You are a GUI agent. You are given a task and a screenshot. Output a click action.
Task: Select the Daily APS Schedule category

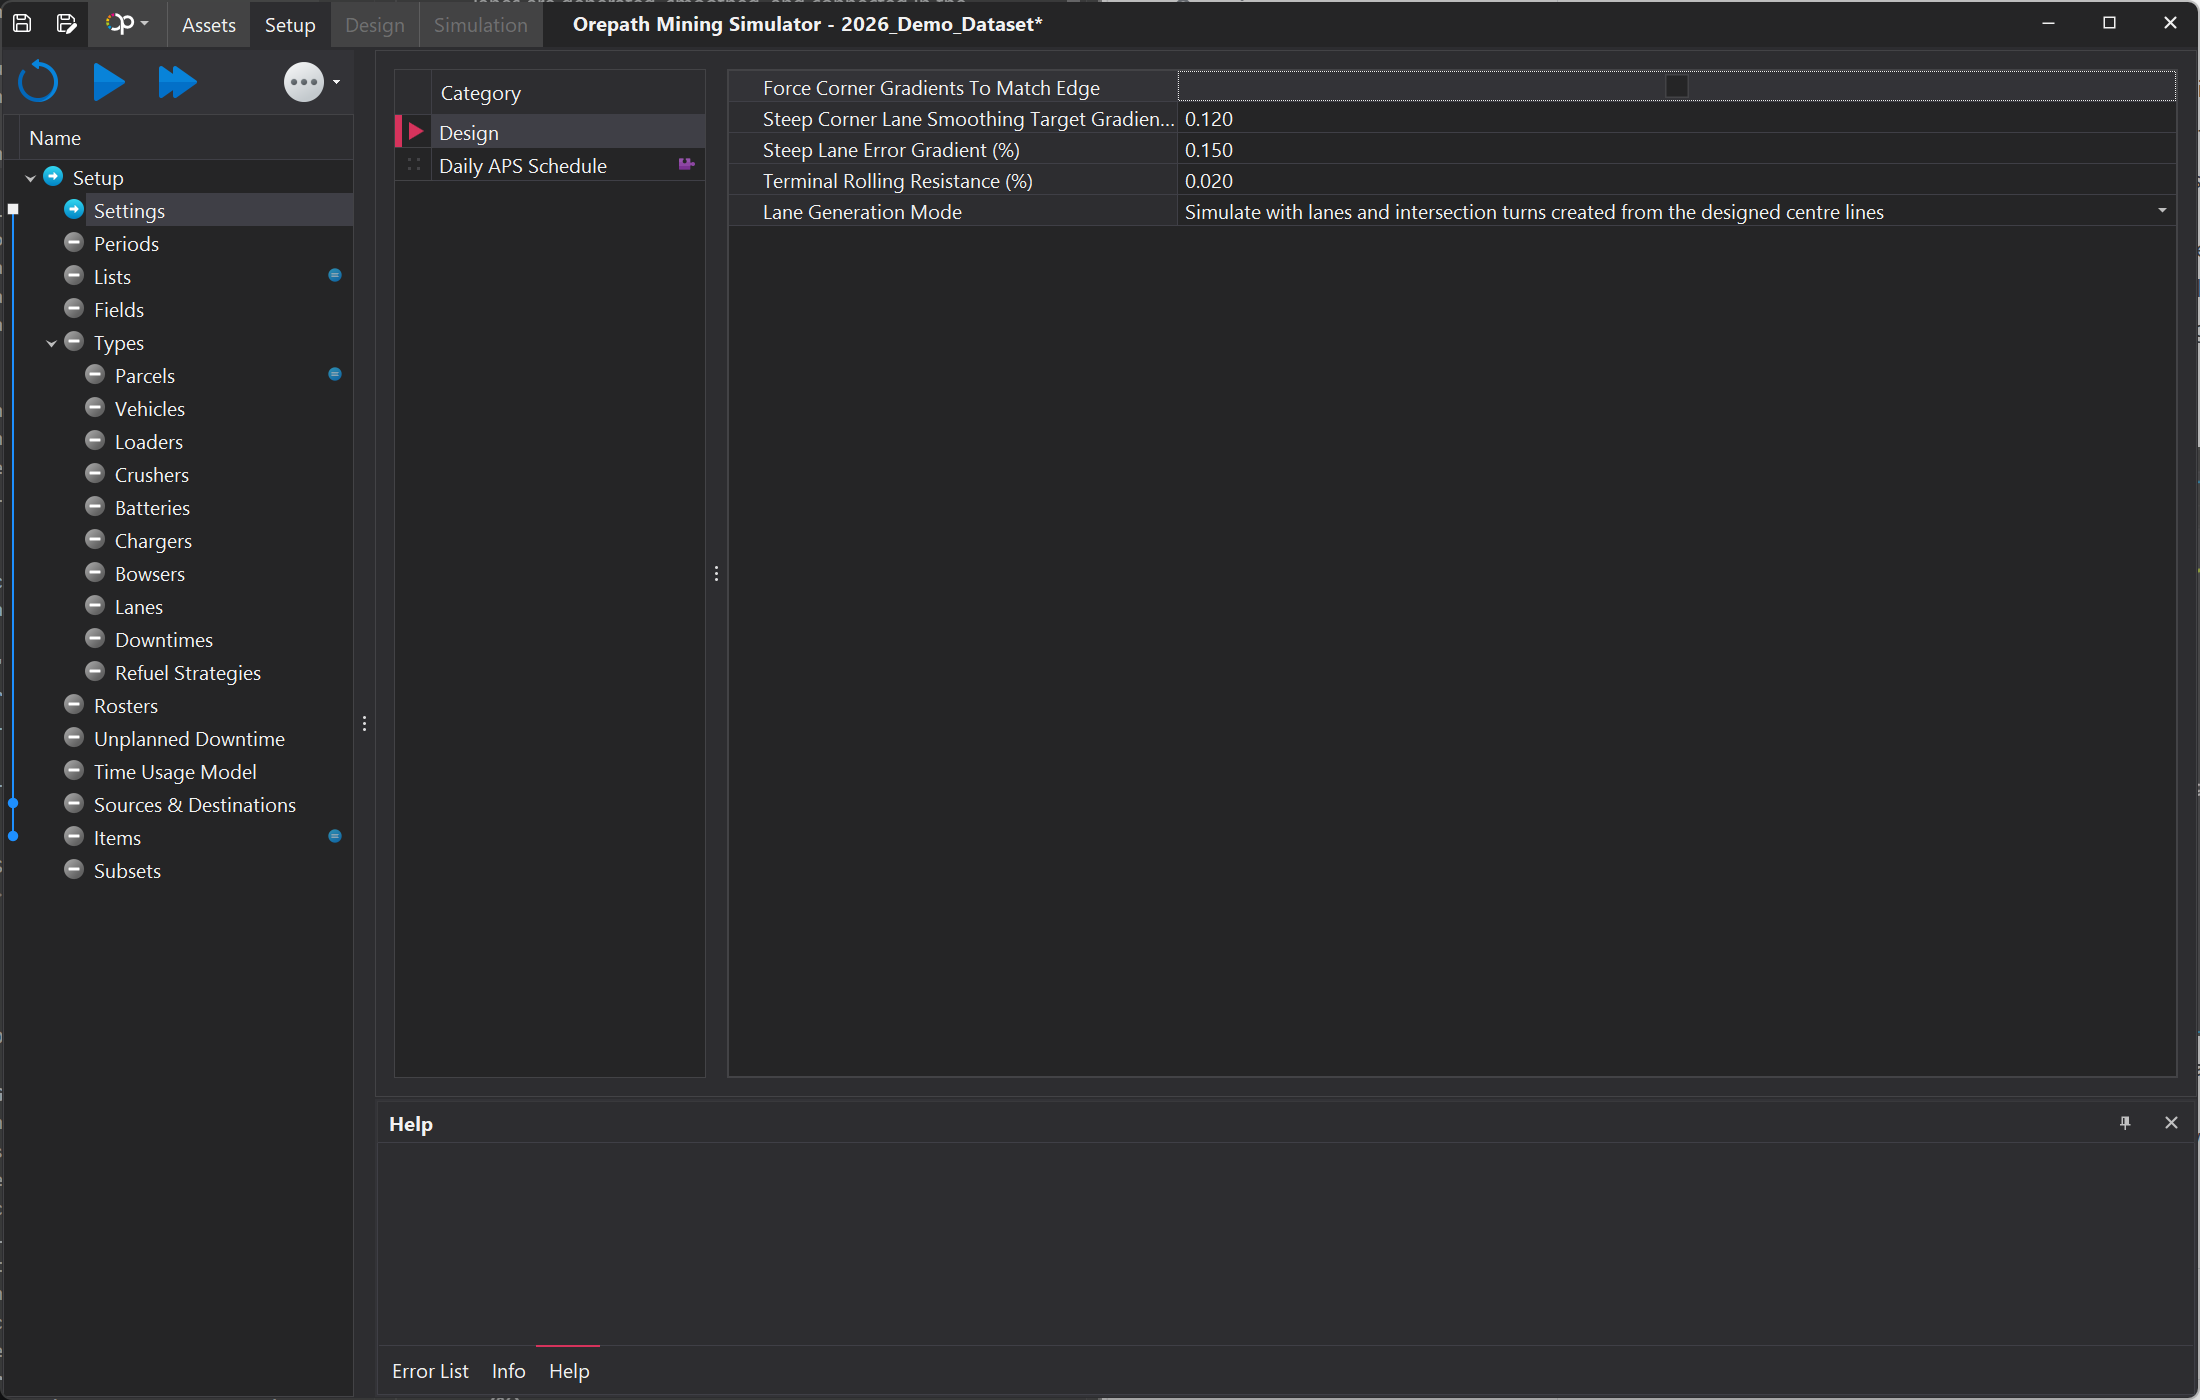[550, 166]
